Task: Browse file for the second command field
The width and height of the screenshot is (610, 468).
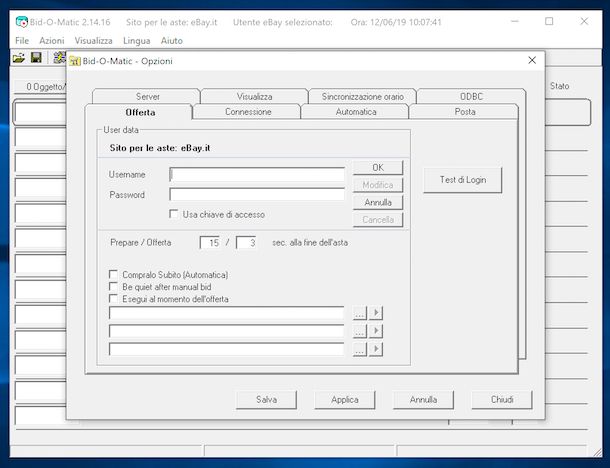Action: [x=359, y=331]
